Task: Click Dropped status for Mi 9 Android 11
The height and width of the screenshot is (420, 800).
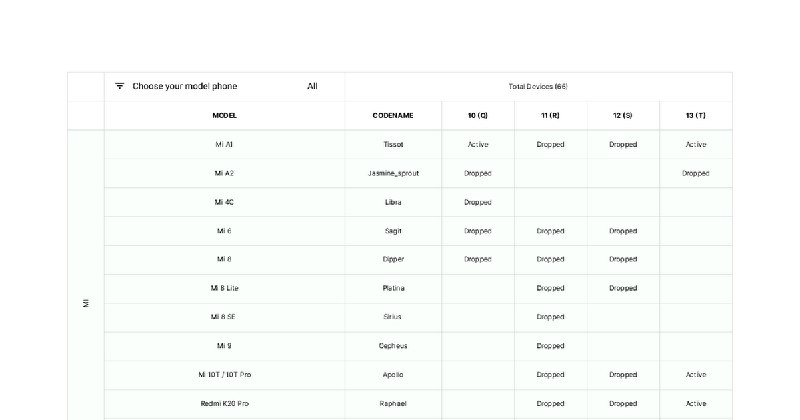Action: (550, 346)
